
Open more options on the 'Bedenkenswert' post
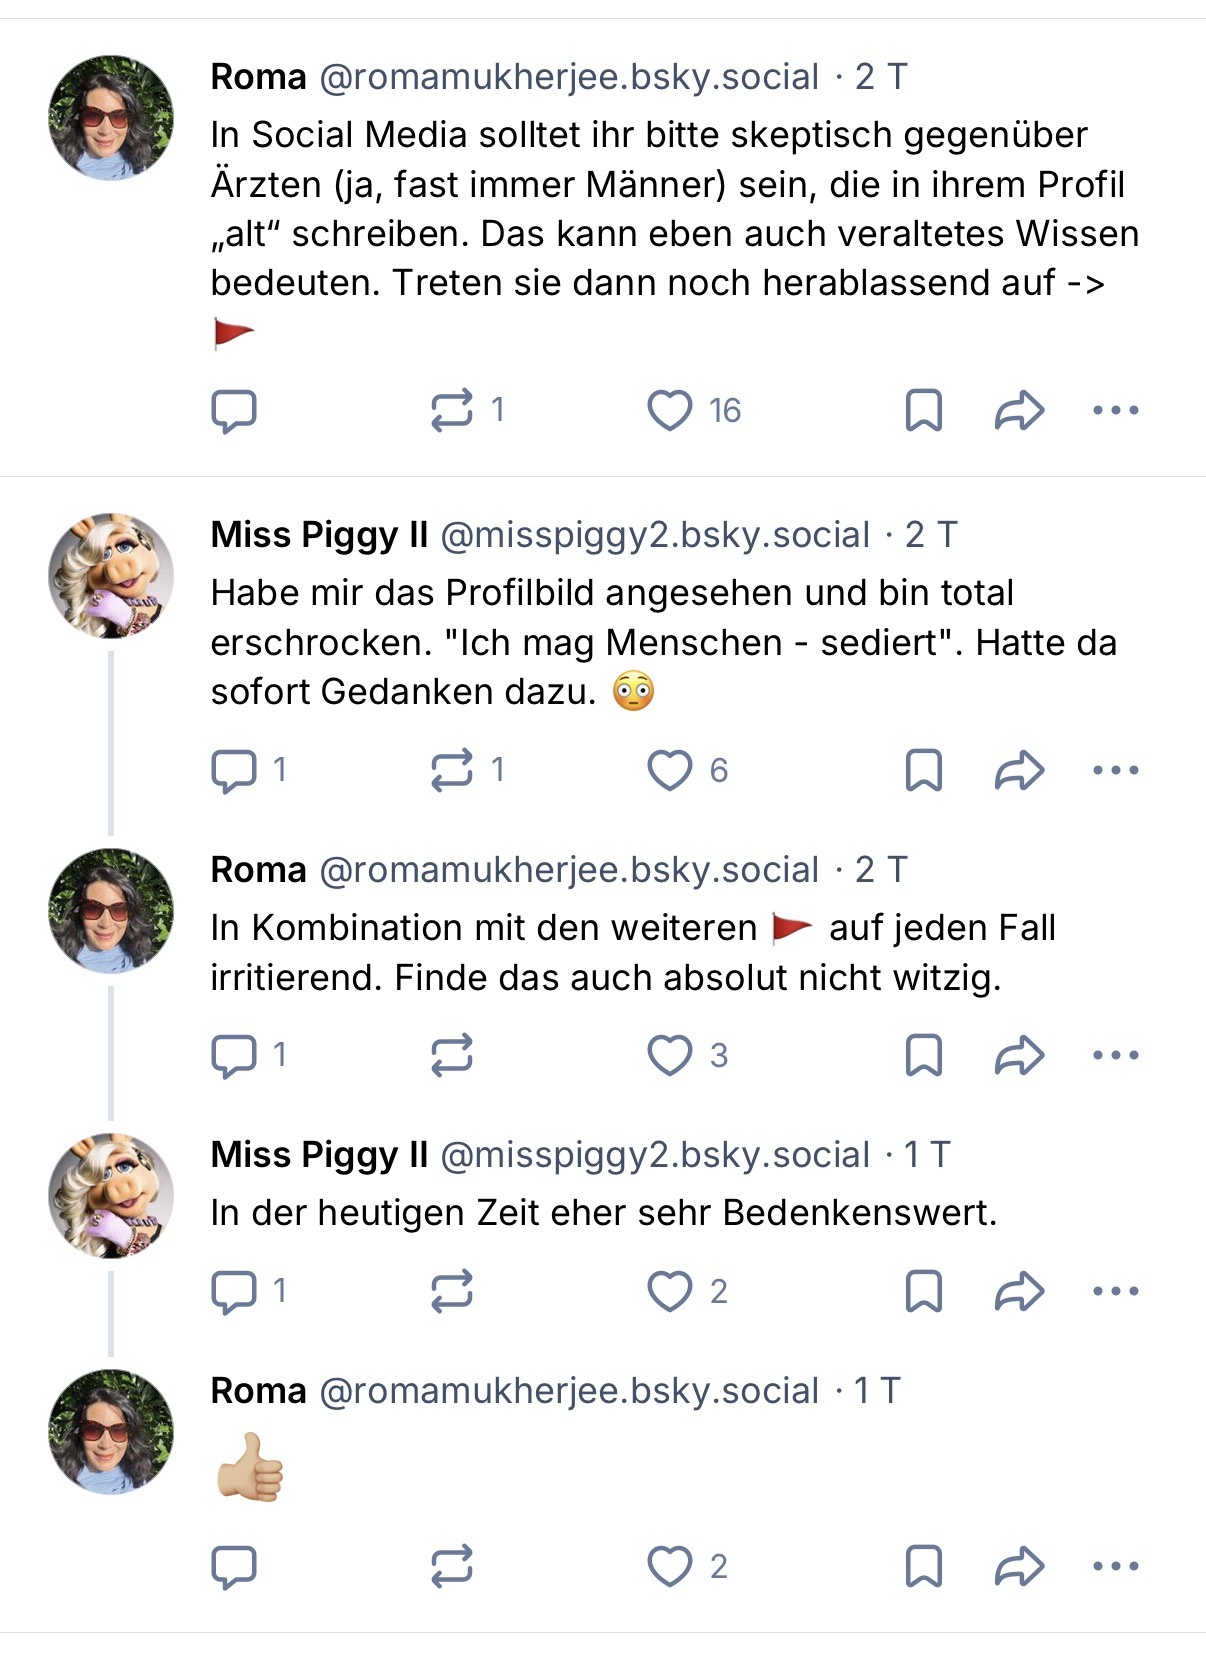coord(1116,1291)
